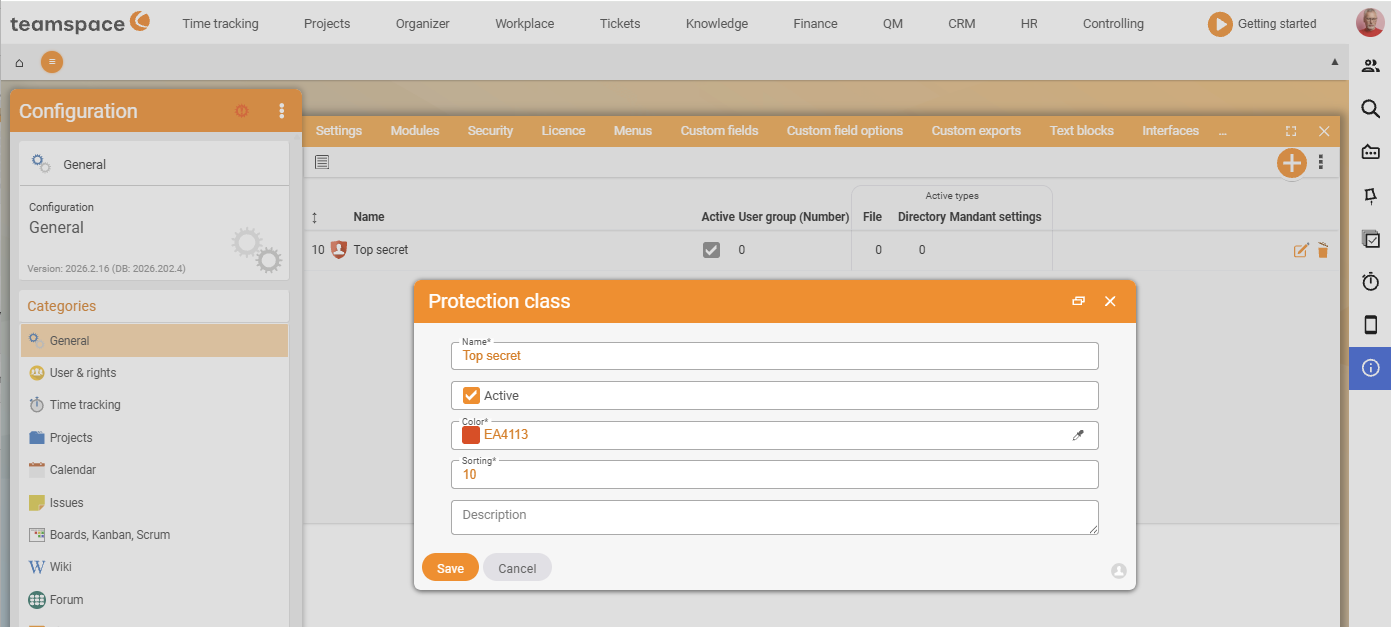
Task: Open the contacts icon in right sidebar
Action: click(1371, 66)
